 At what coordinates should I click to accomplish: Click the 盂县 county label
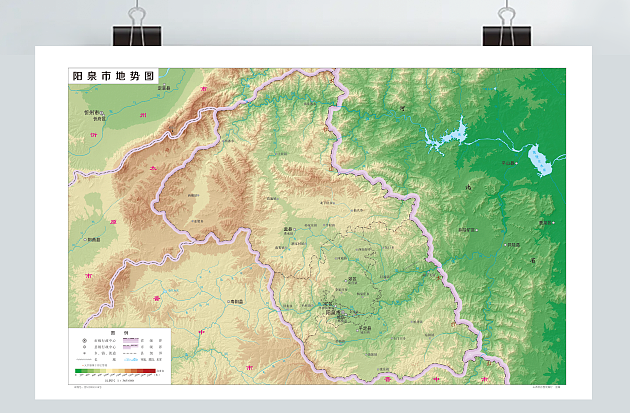tap(290, 229)
